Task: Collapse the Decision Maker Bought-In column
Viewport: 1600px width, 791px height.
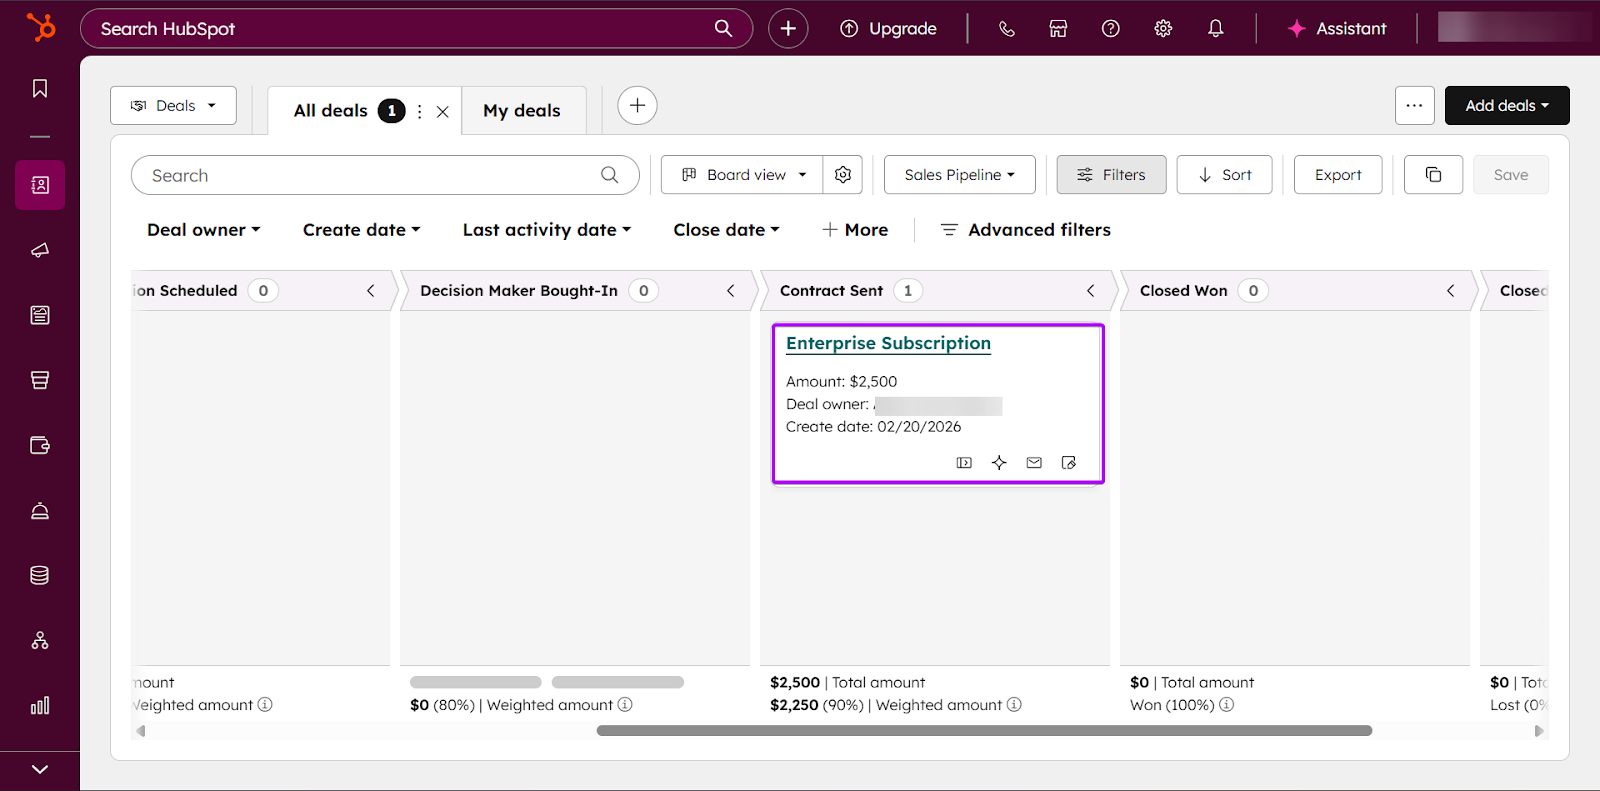Action: (731, 291)
